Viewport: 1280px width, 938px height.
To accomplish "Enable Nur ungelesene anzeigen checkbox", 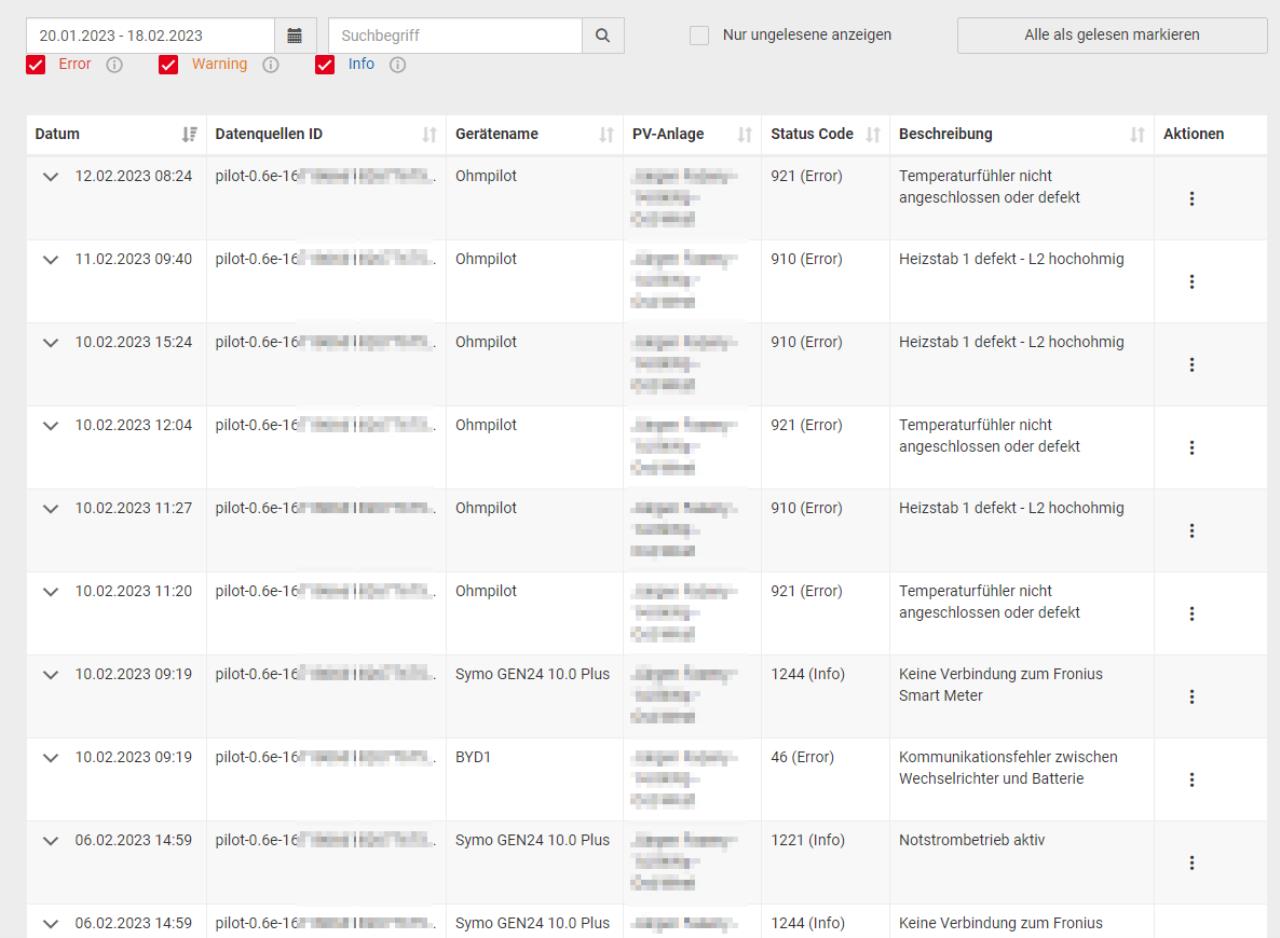I will [699, 35].
